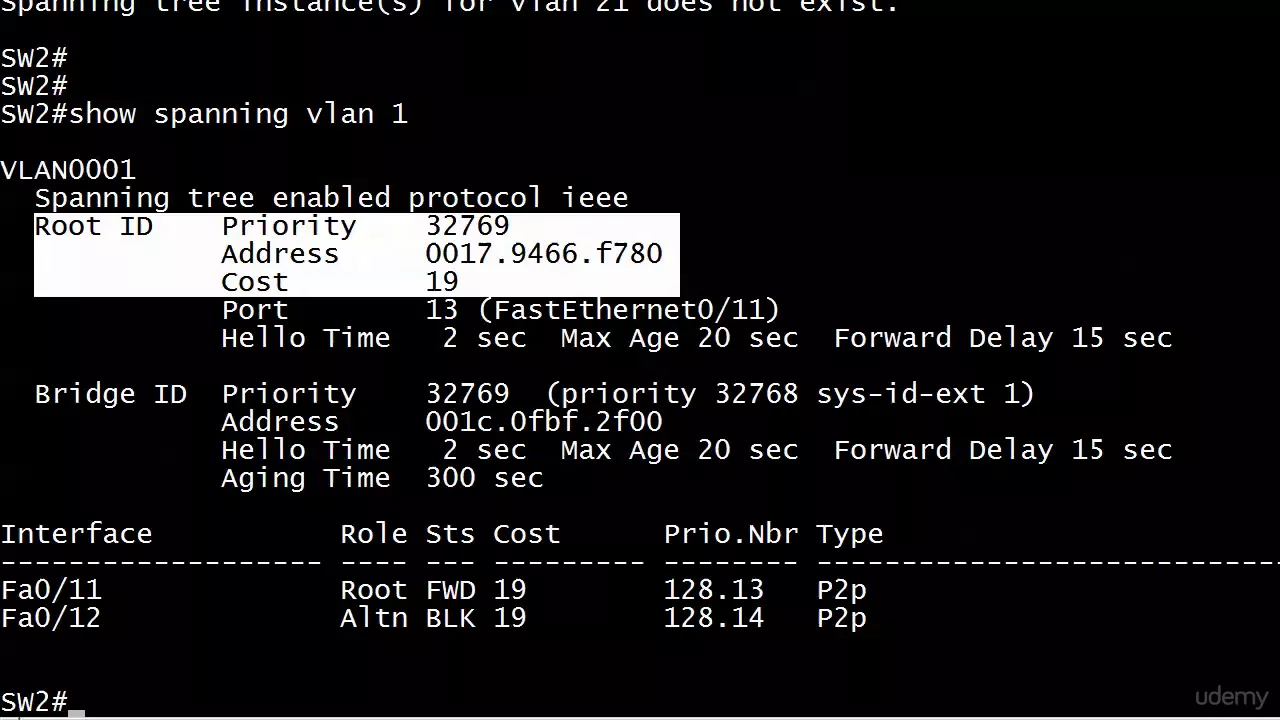Click the Altn role for Fa0/12
The width and height of the screenshot is (1280, 720).
point(374,618)
